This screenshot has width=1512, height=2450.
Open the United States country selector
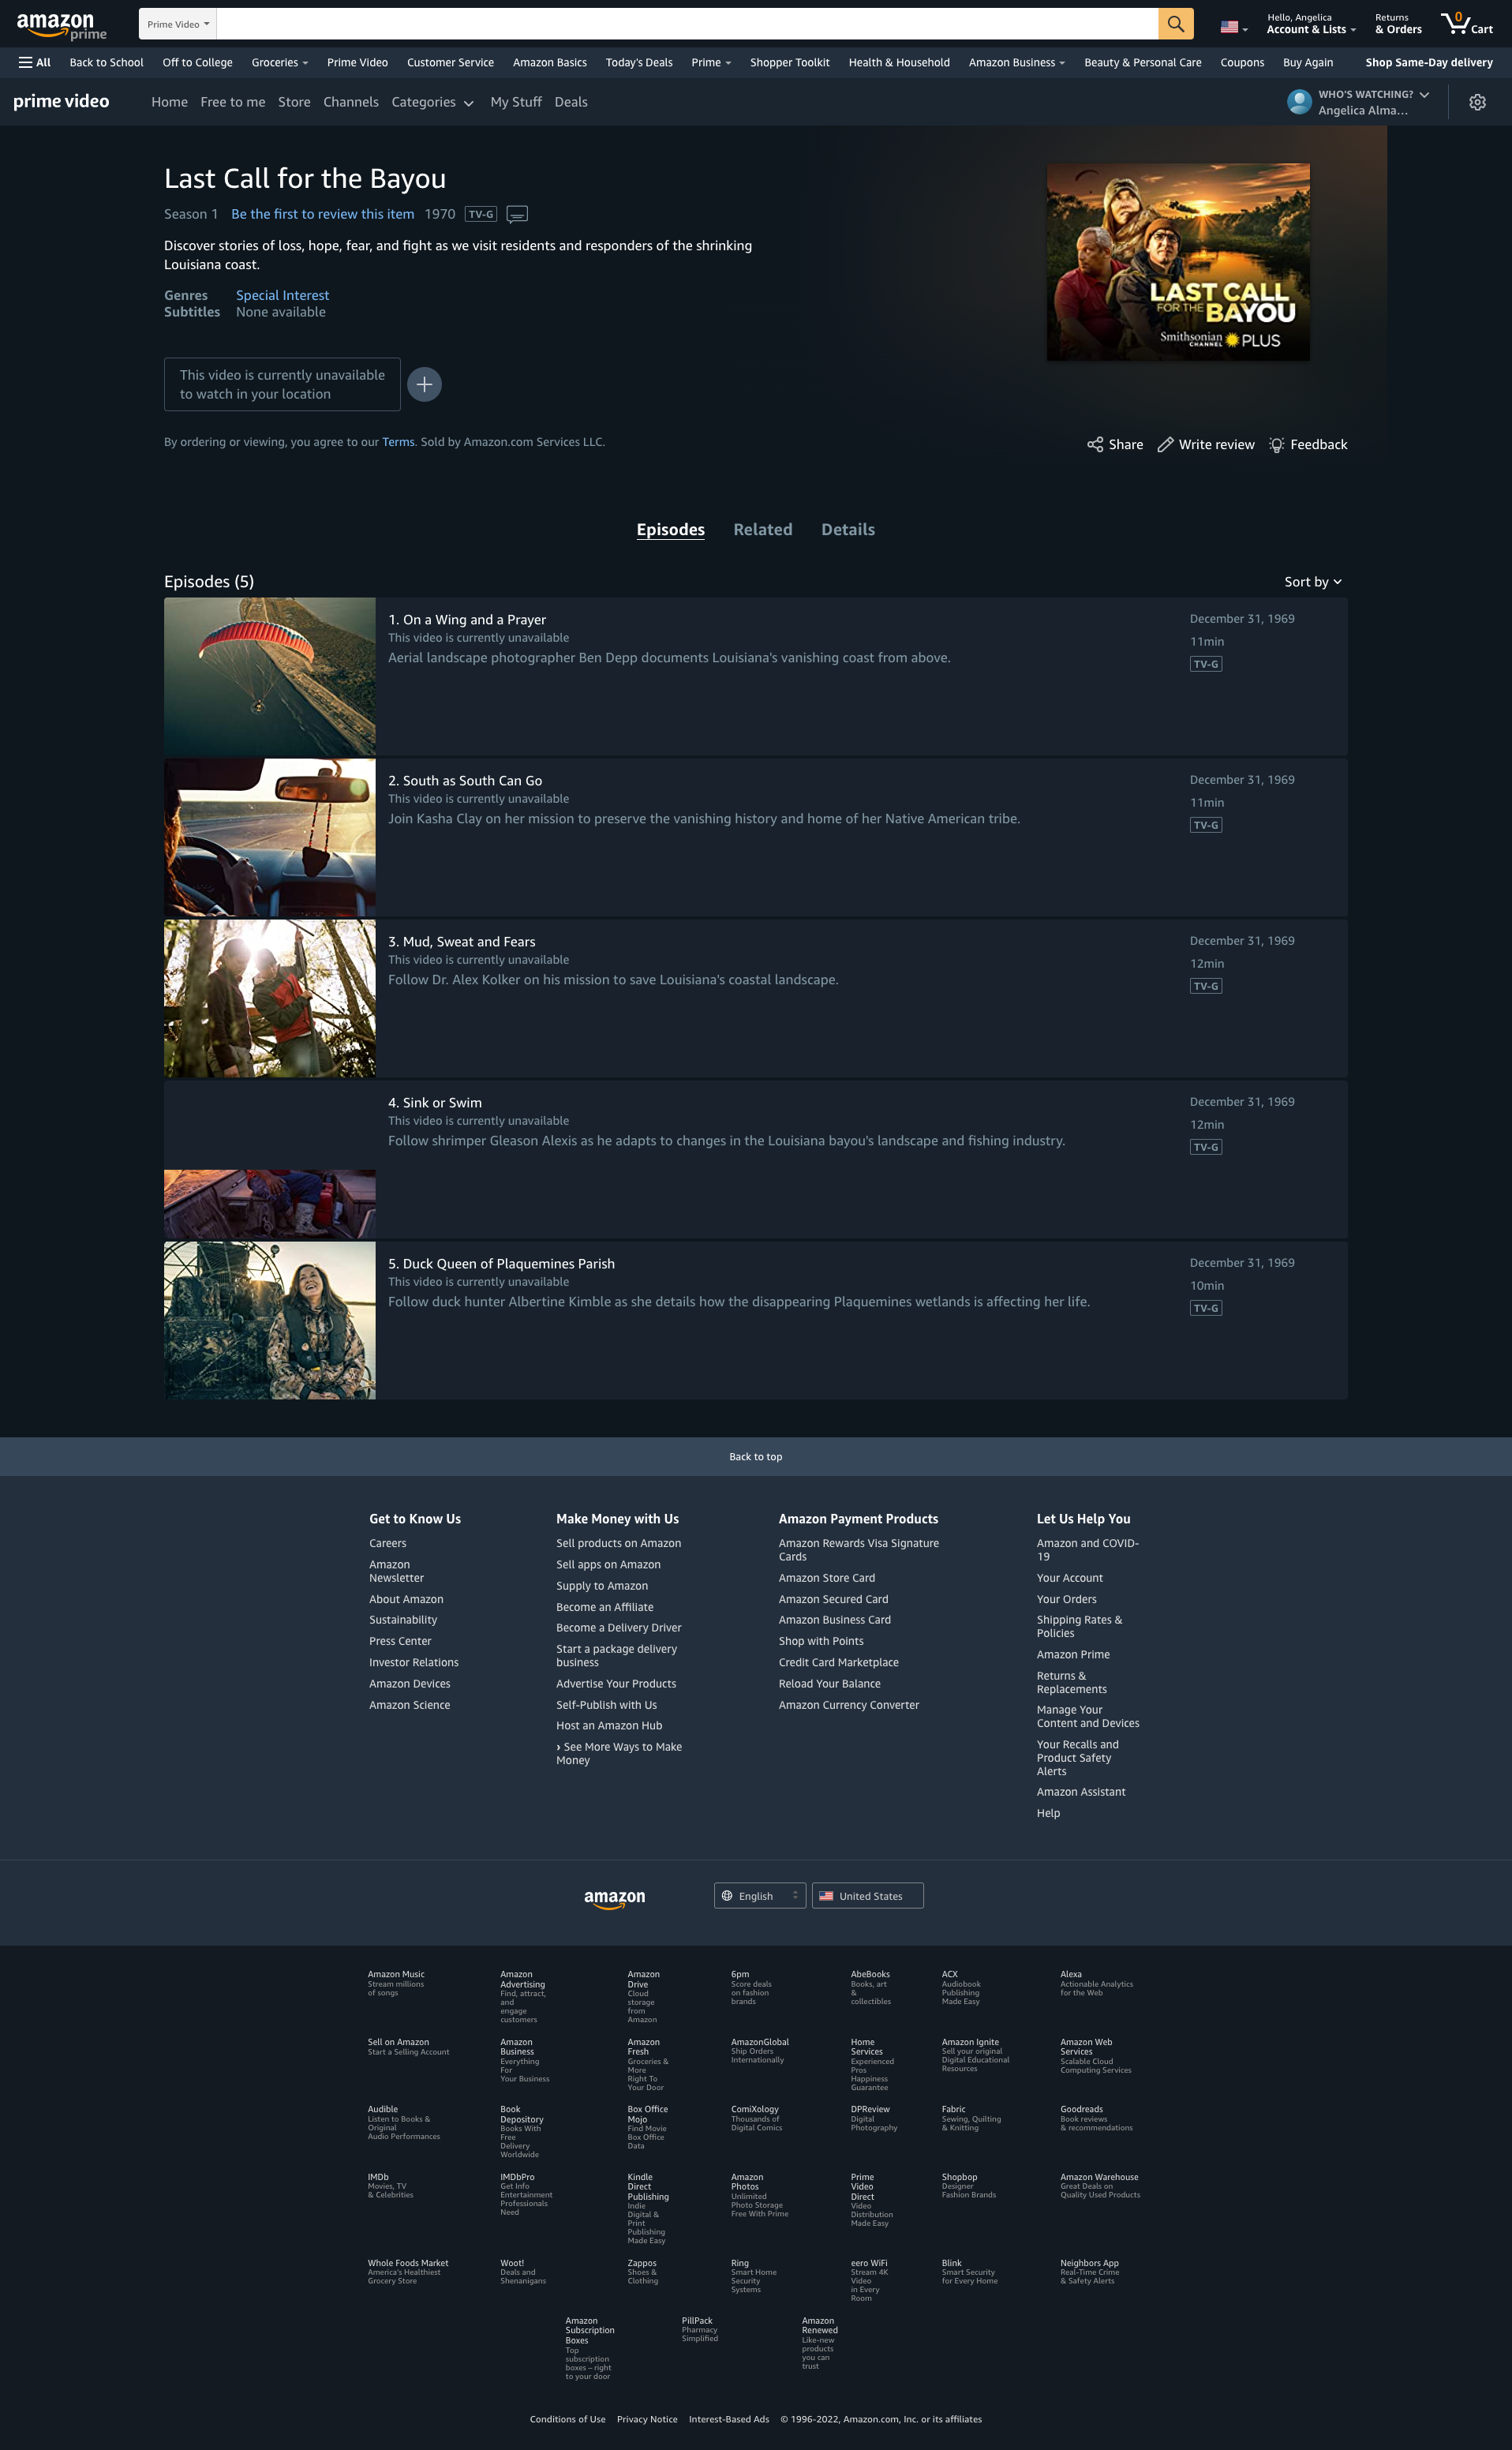867,1896
